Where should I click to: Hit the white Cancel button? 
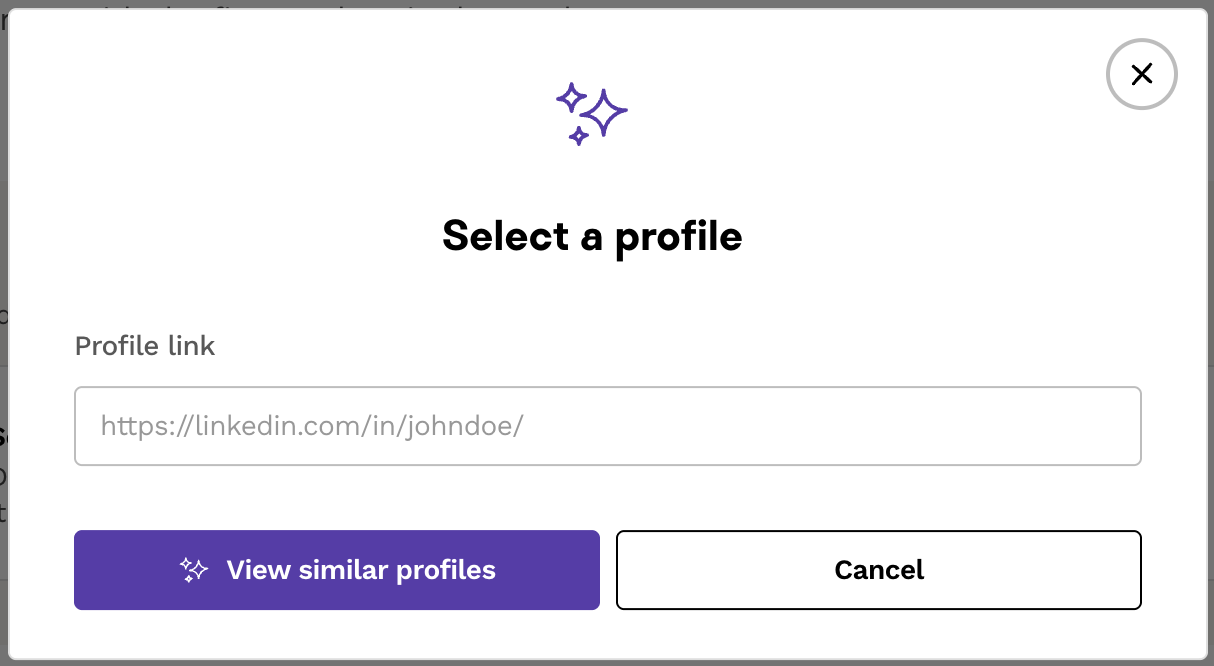[x=878, y=570]
